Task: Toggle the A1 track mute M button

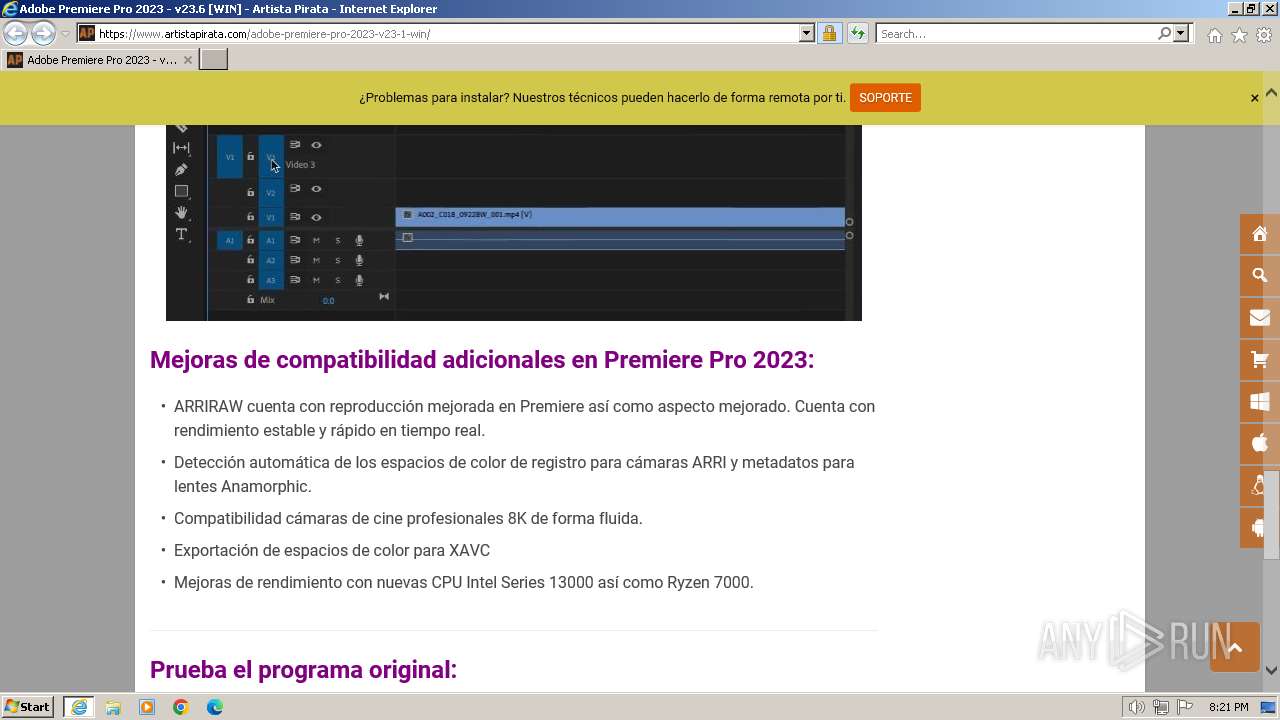Action: 316,240
